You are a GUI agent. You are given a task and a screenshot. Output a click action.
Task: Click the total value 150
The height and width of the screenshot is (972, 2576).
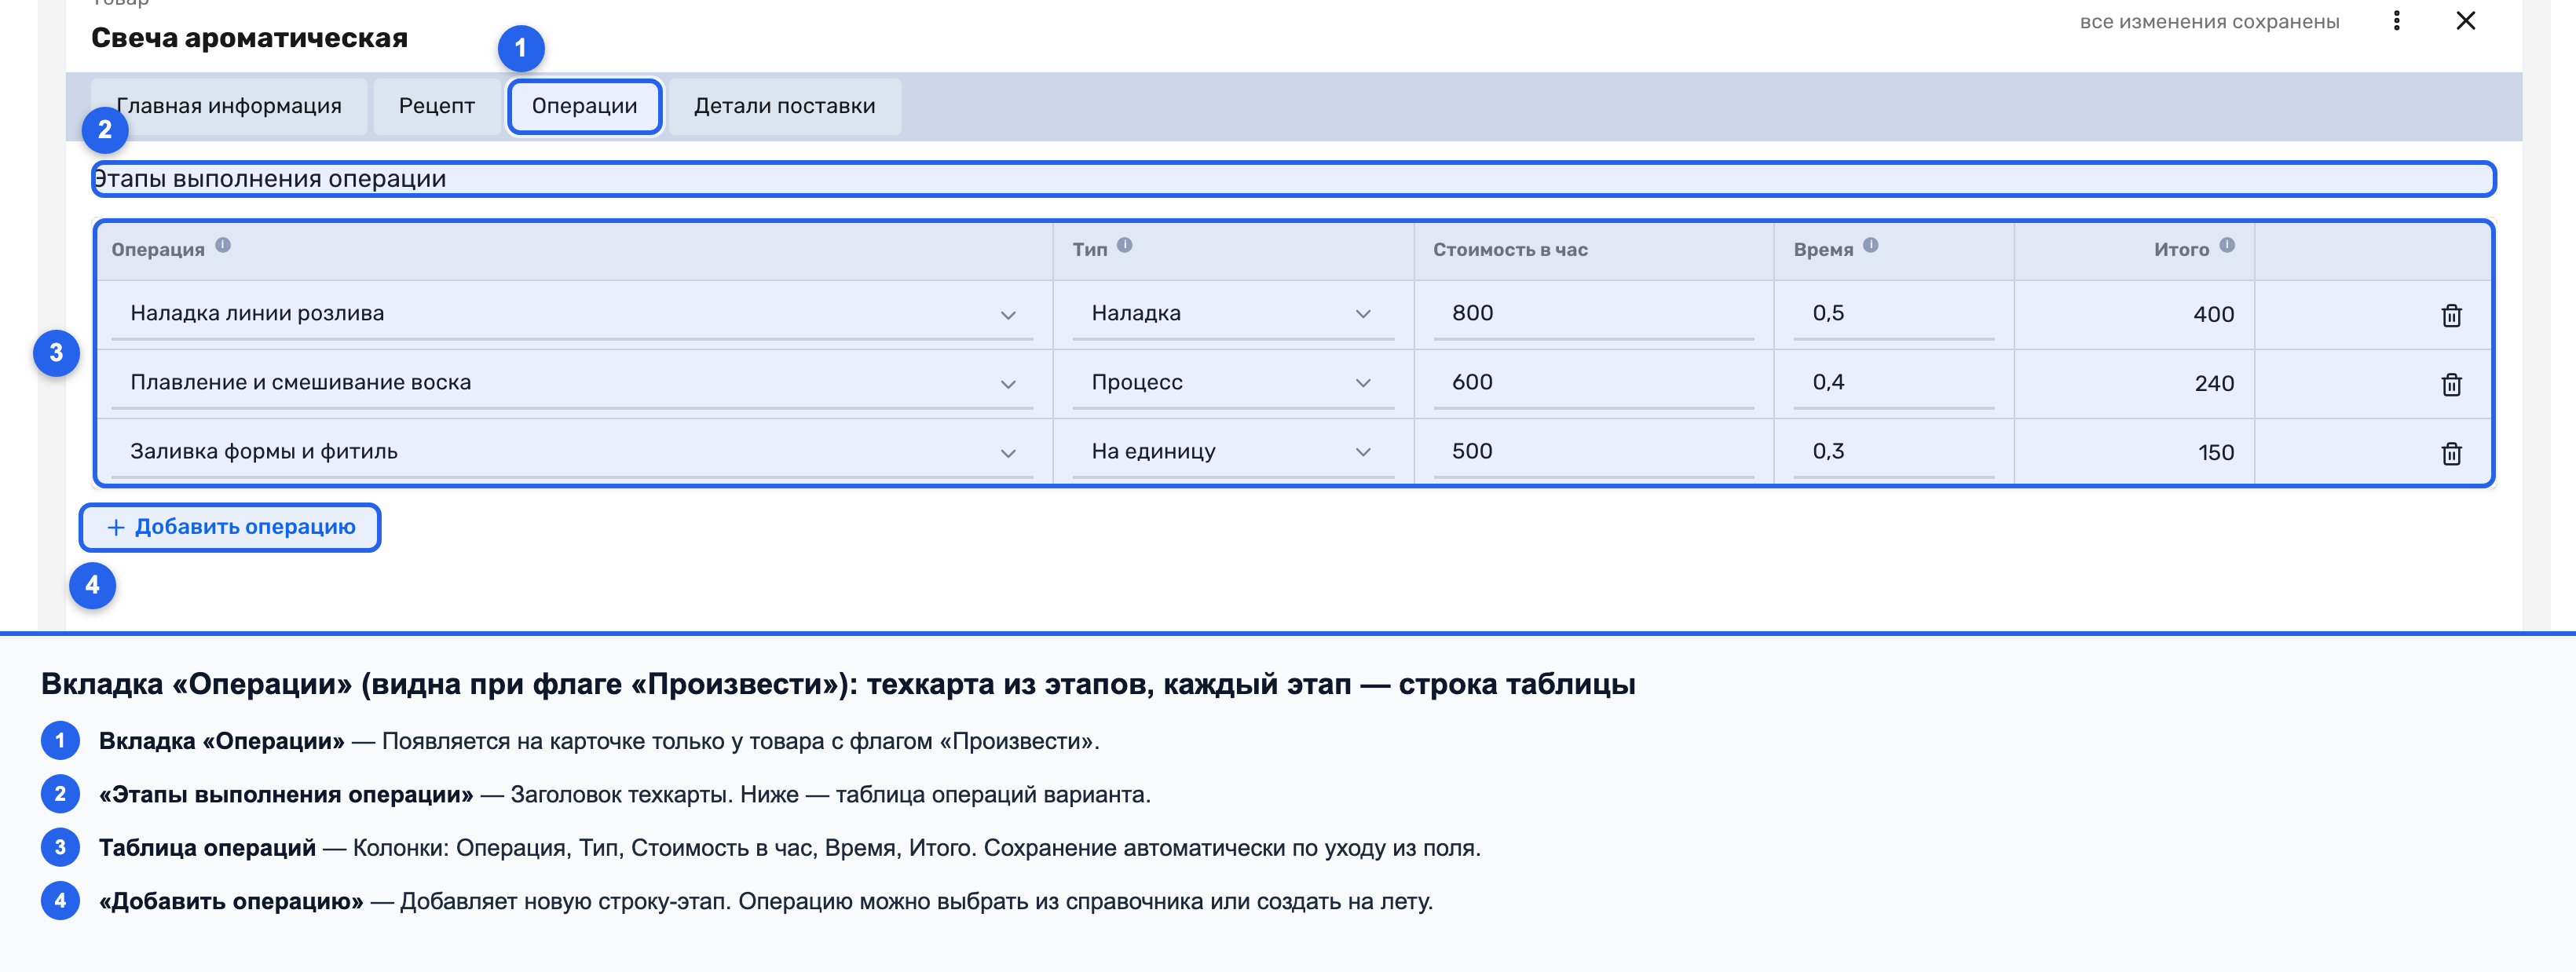tap(2216, 453)
